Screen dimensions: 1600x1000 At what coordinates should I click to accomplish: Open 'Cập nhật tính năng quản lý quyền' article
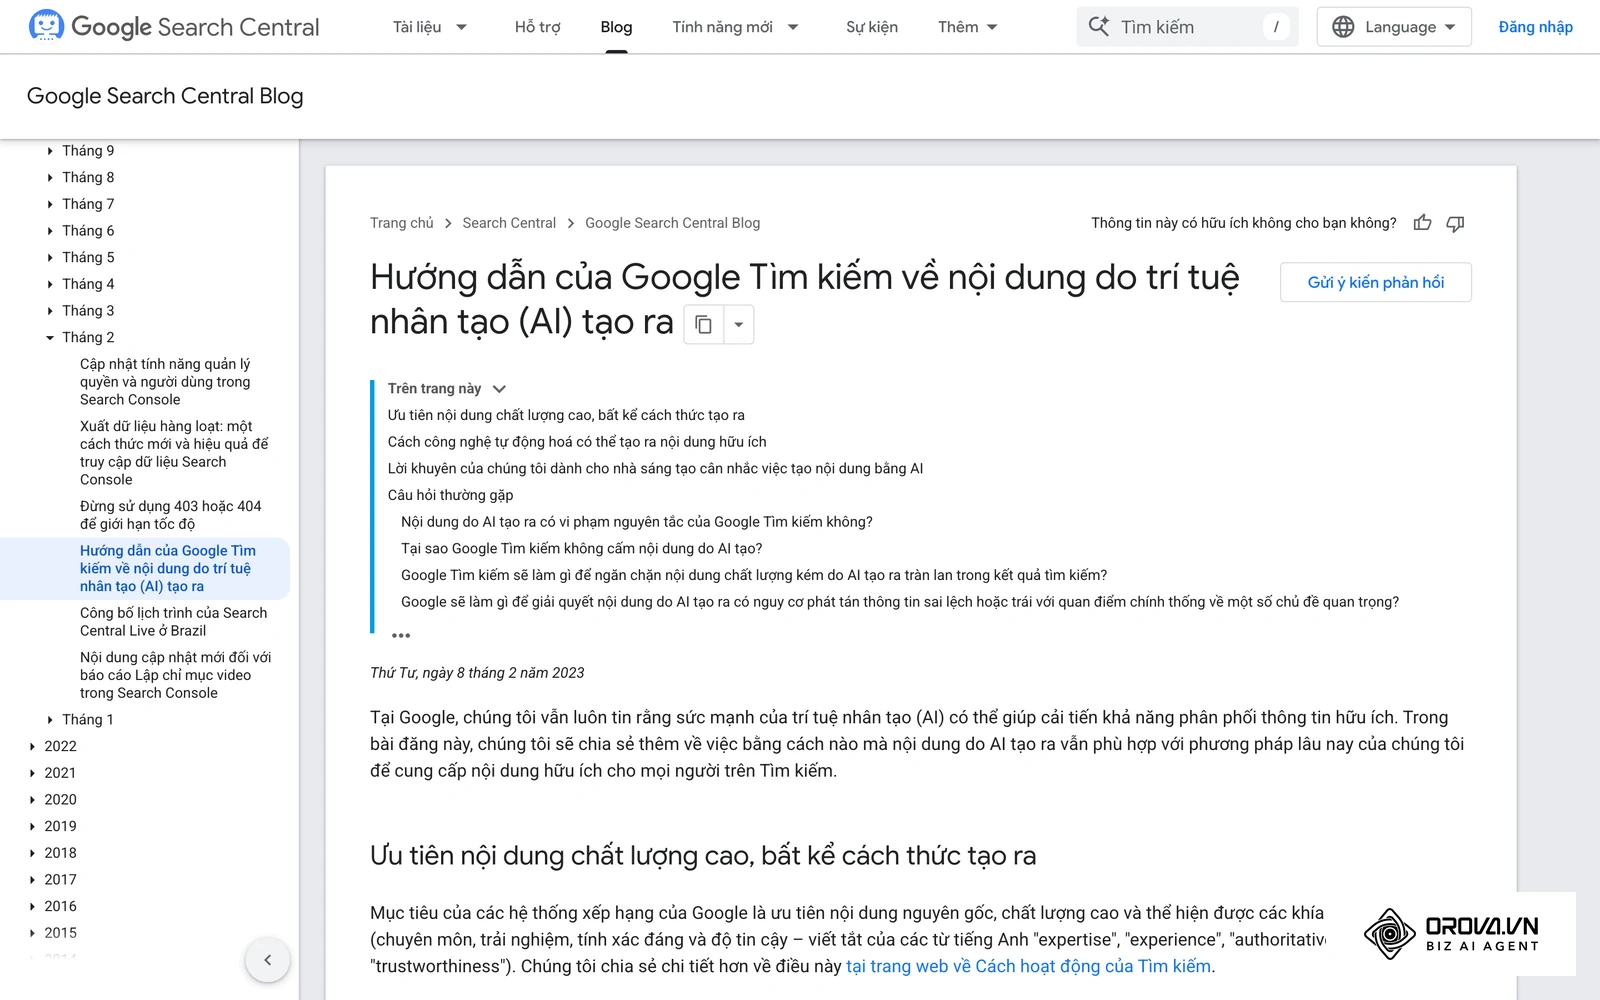[165, 382]
